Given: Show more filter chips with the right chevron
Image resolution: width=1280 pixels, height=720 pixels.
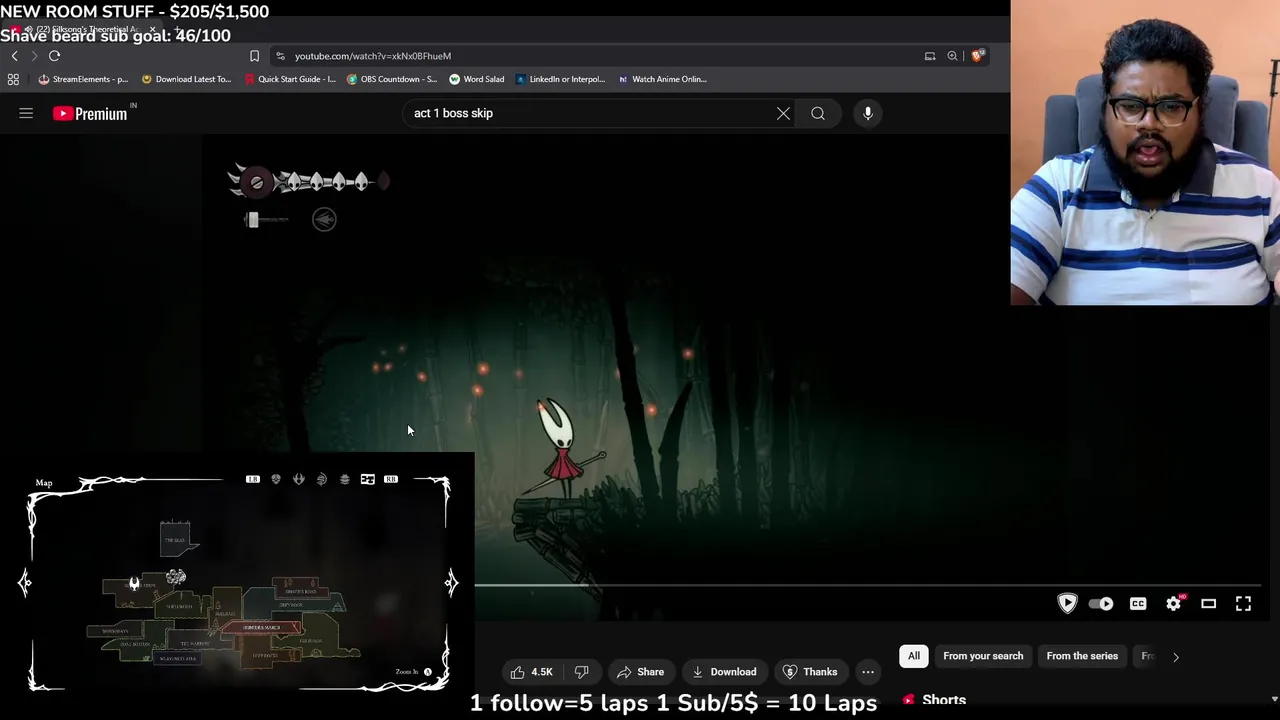Looking at the screenshot, I should (x=1176, y=657).
